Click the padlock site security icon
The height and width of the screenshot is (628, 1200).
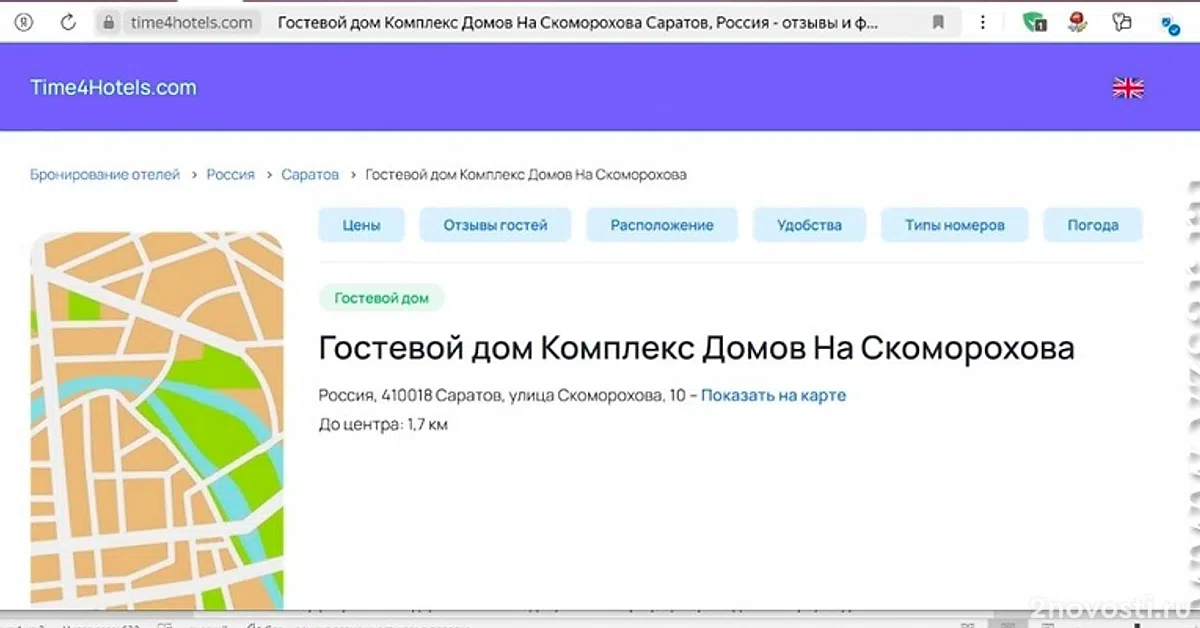pos(109,22)
